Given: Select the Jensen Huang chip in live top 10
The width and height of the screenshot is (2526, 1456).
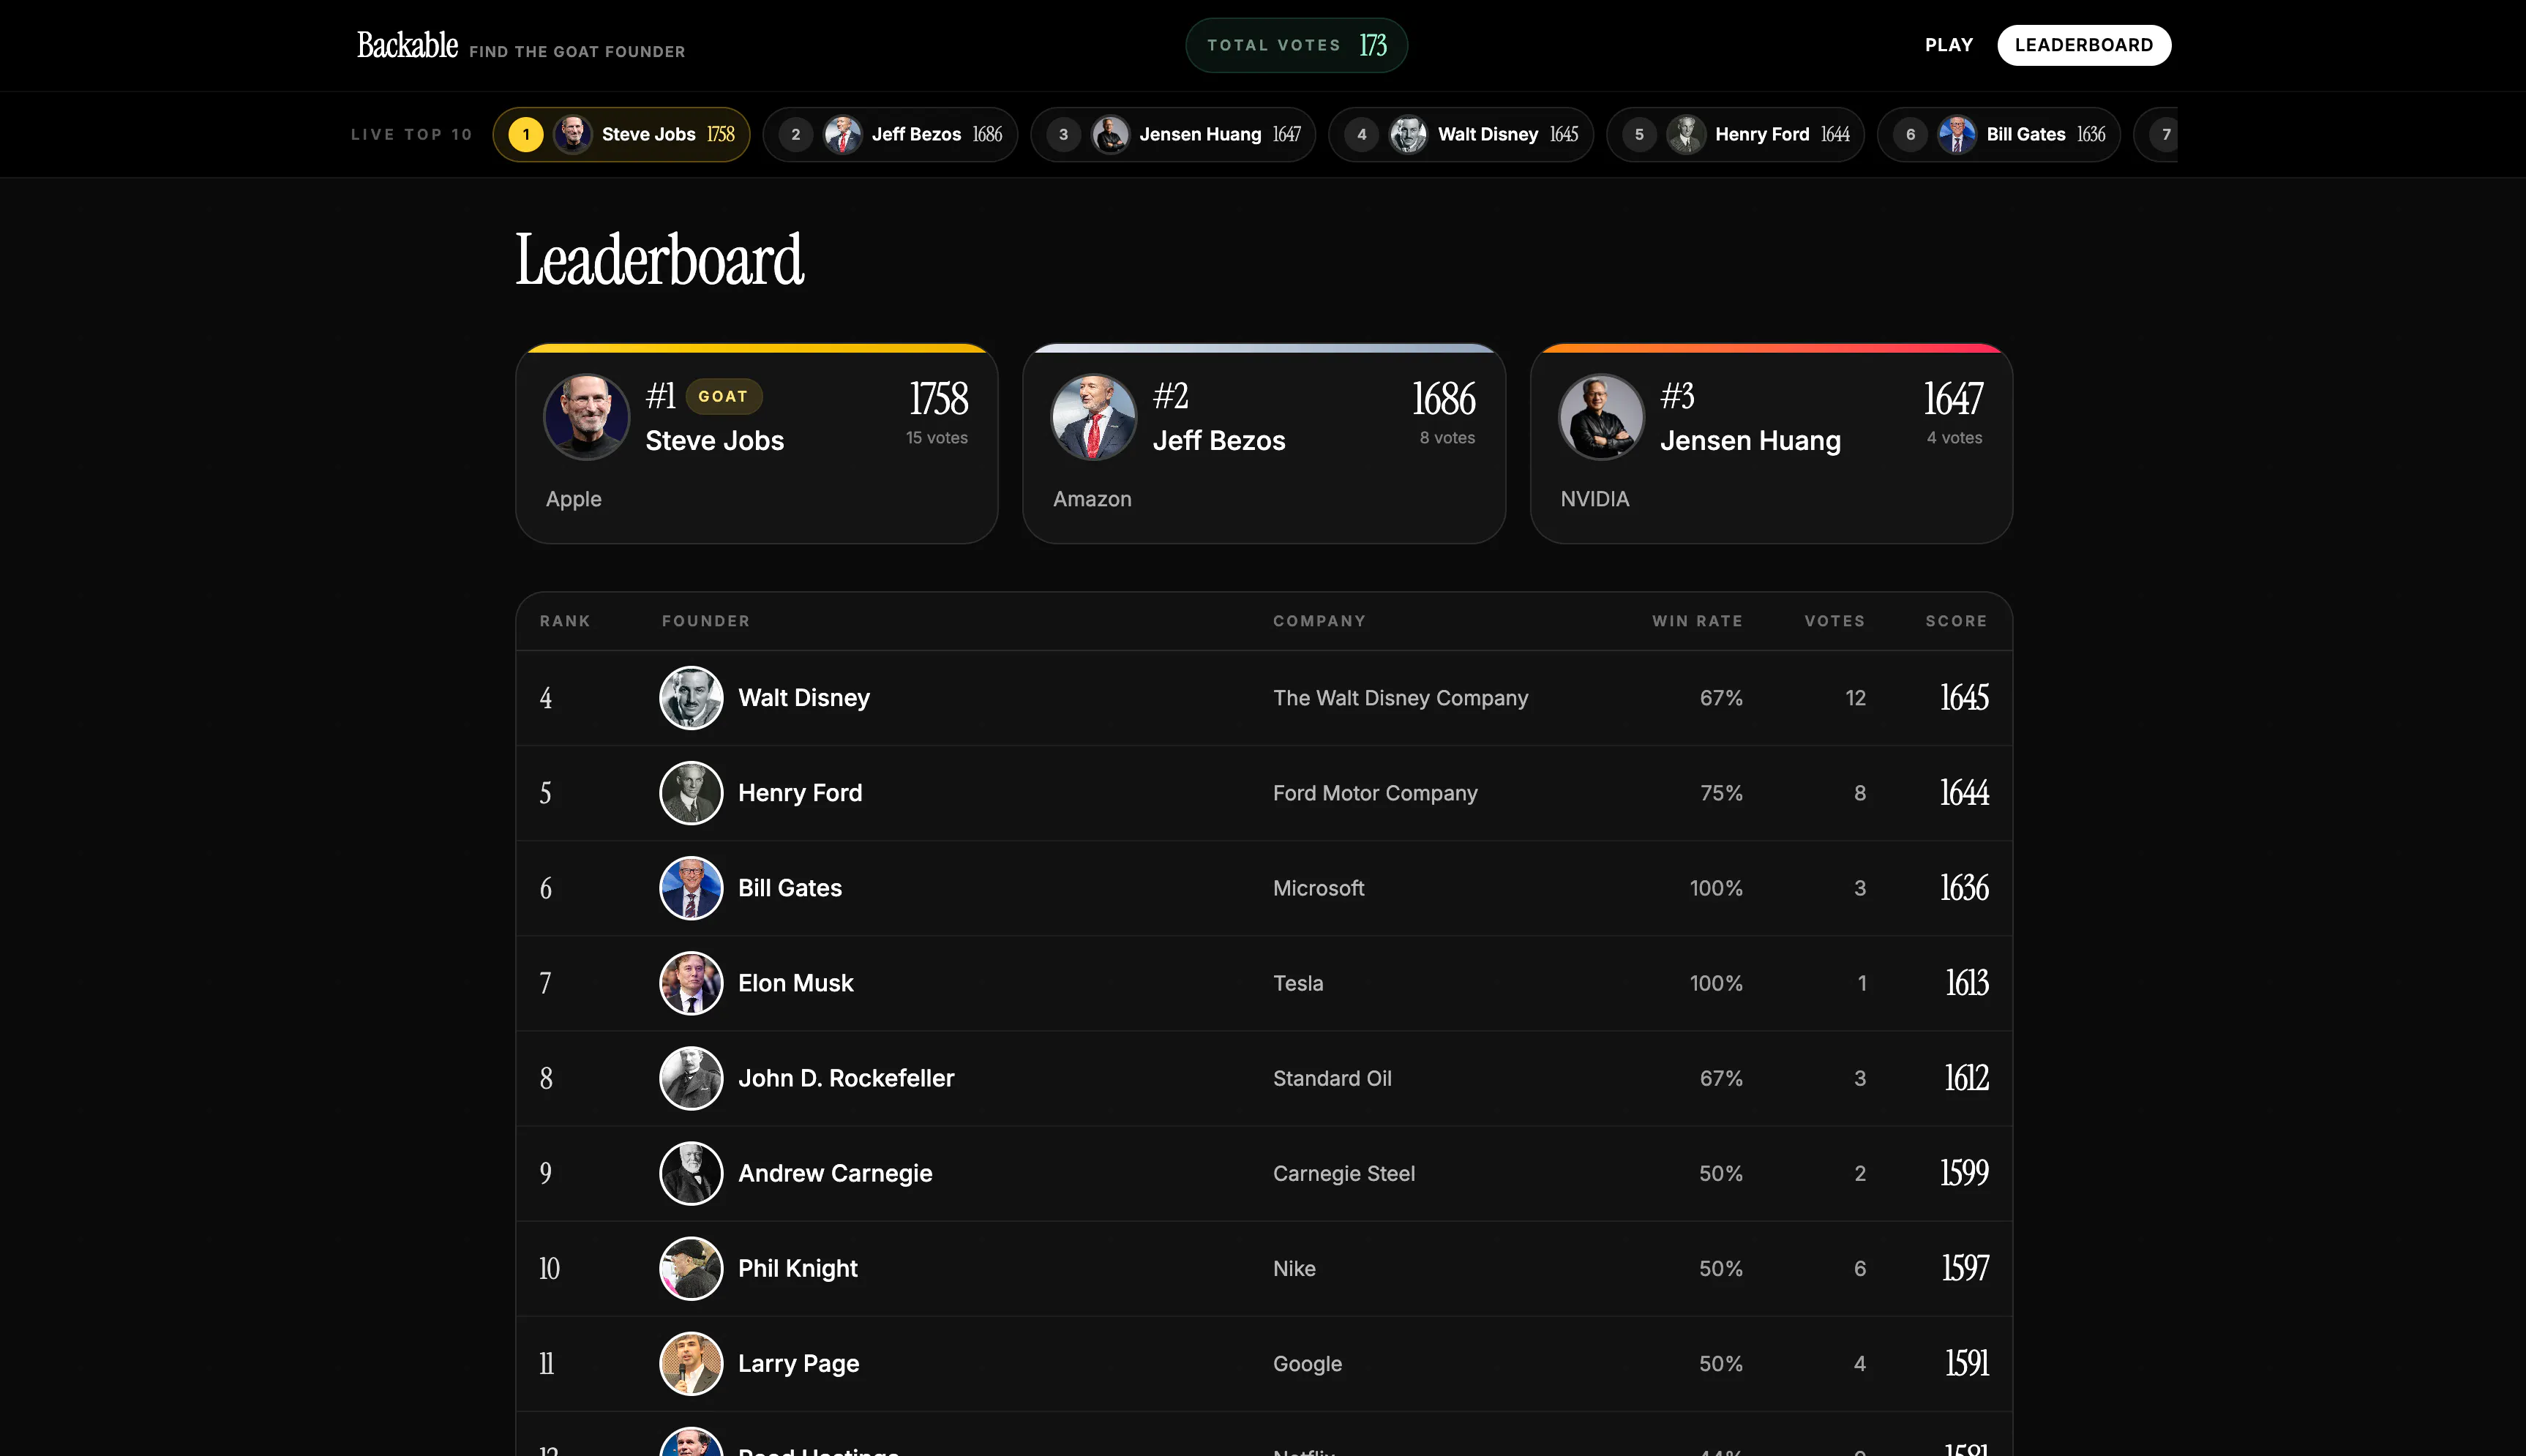Looking at the screenshot, I should pos(1173,134).
